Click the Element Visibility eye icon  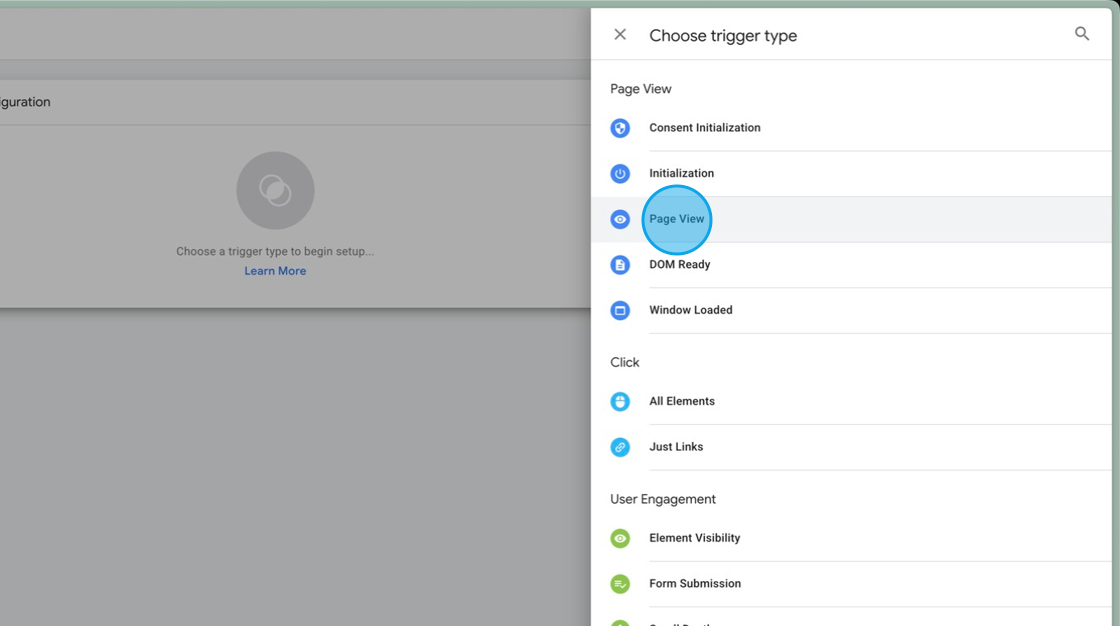(x=620, y=538)
